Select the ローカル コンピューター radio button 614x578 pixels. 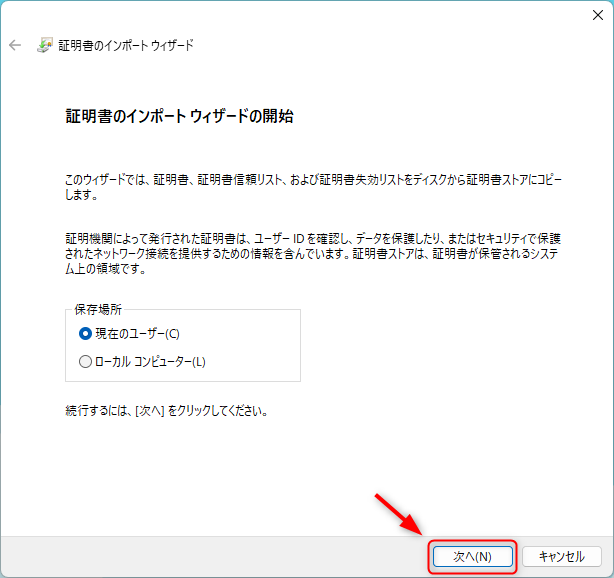coord(85,361)
